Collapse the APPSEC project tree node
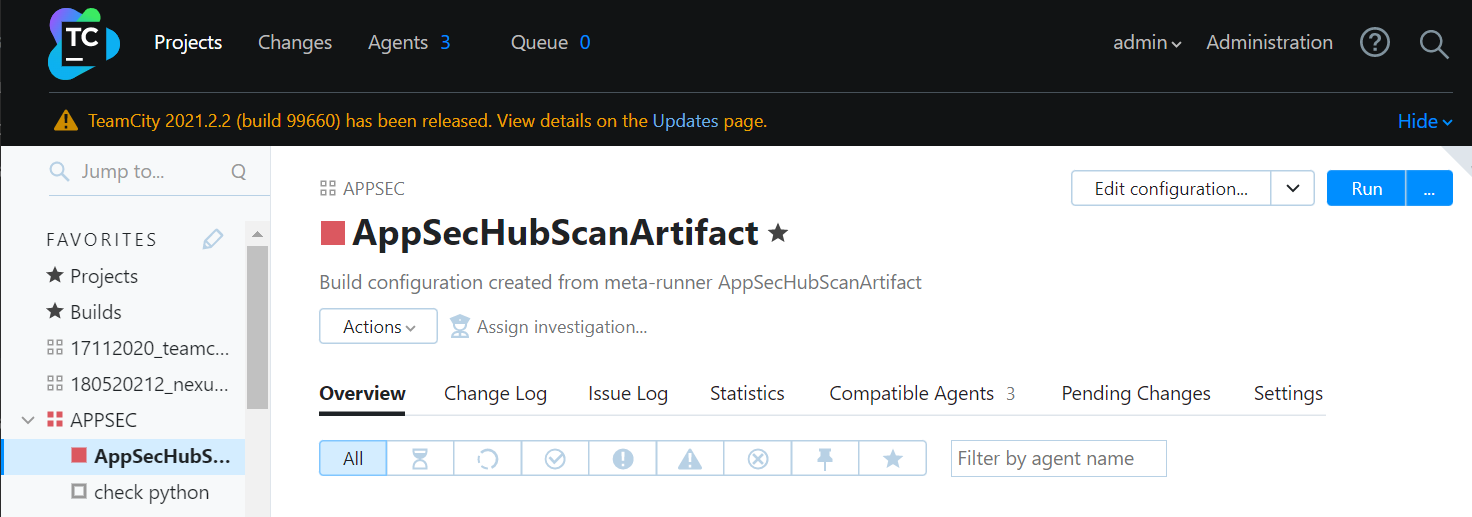The height and width of the screenshot is (517, 1472). click(28, 420)
